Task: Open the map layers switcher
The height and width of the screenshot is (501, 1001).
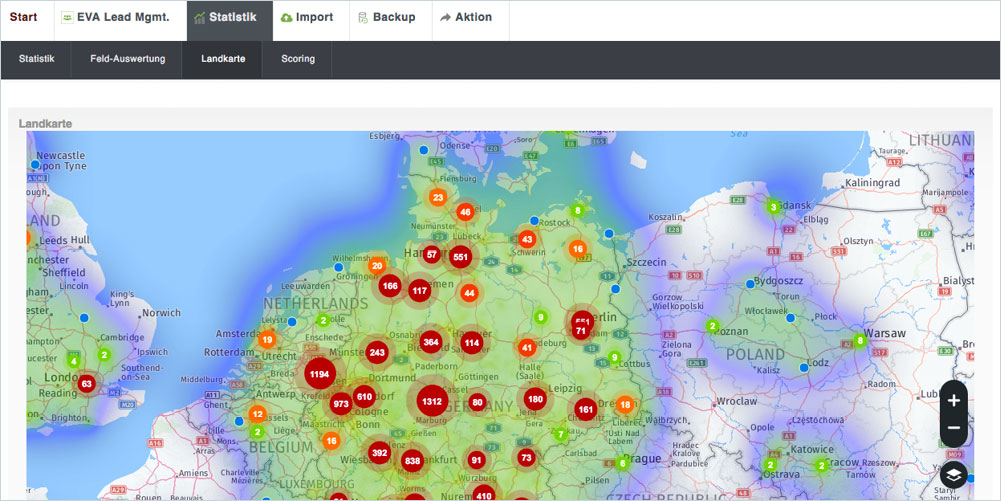Action: (953, 474)
